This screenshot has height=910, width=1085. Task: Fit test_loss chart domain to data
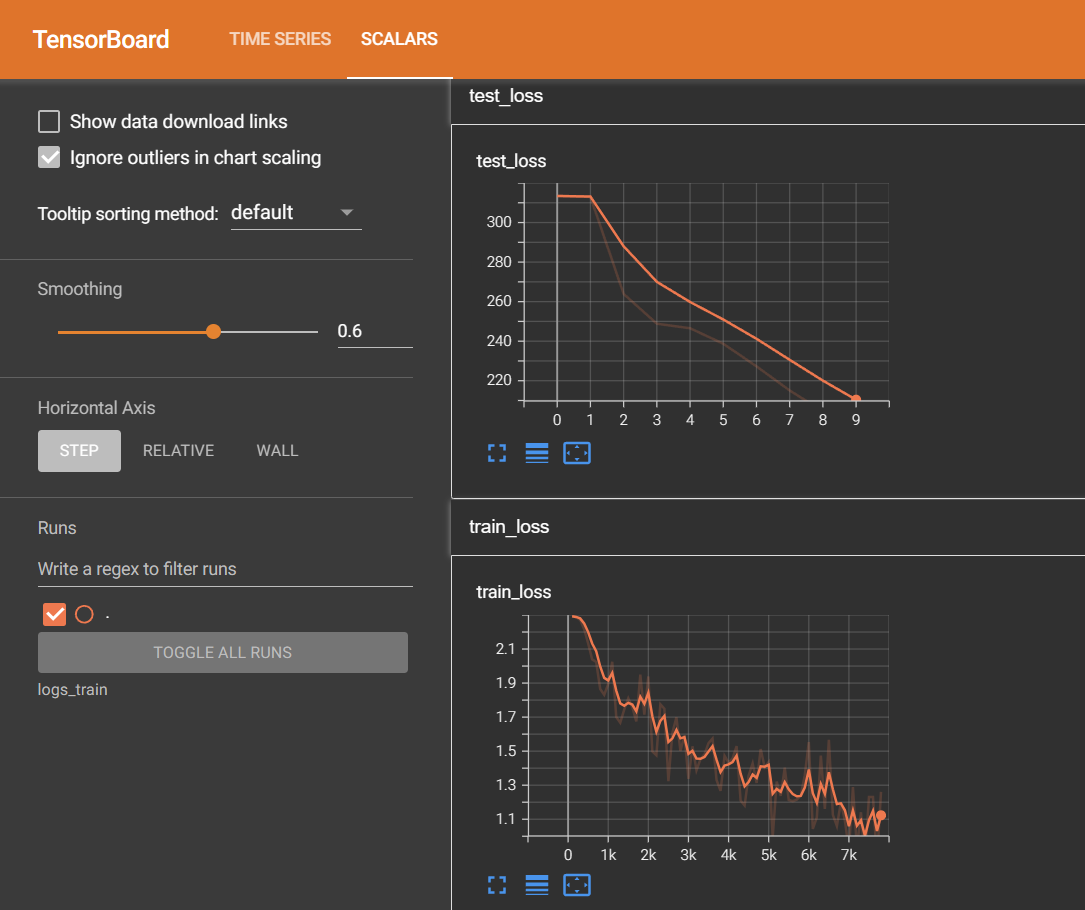[577, 453]
